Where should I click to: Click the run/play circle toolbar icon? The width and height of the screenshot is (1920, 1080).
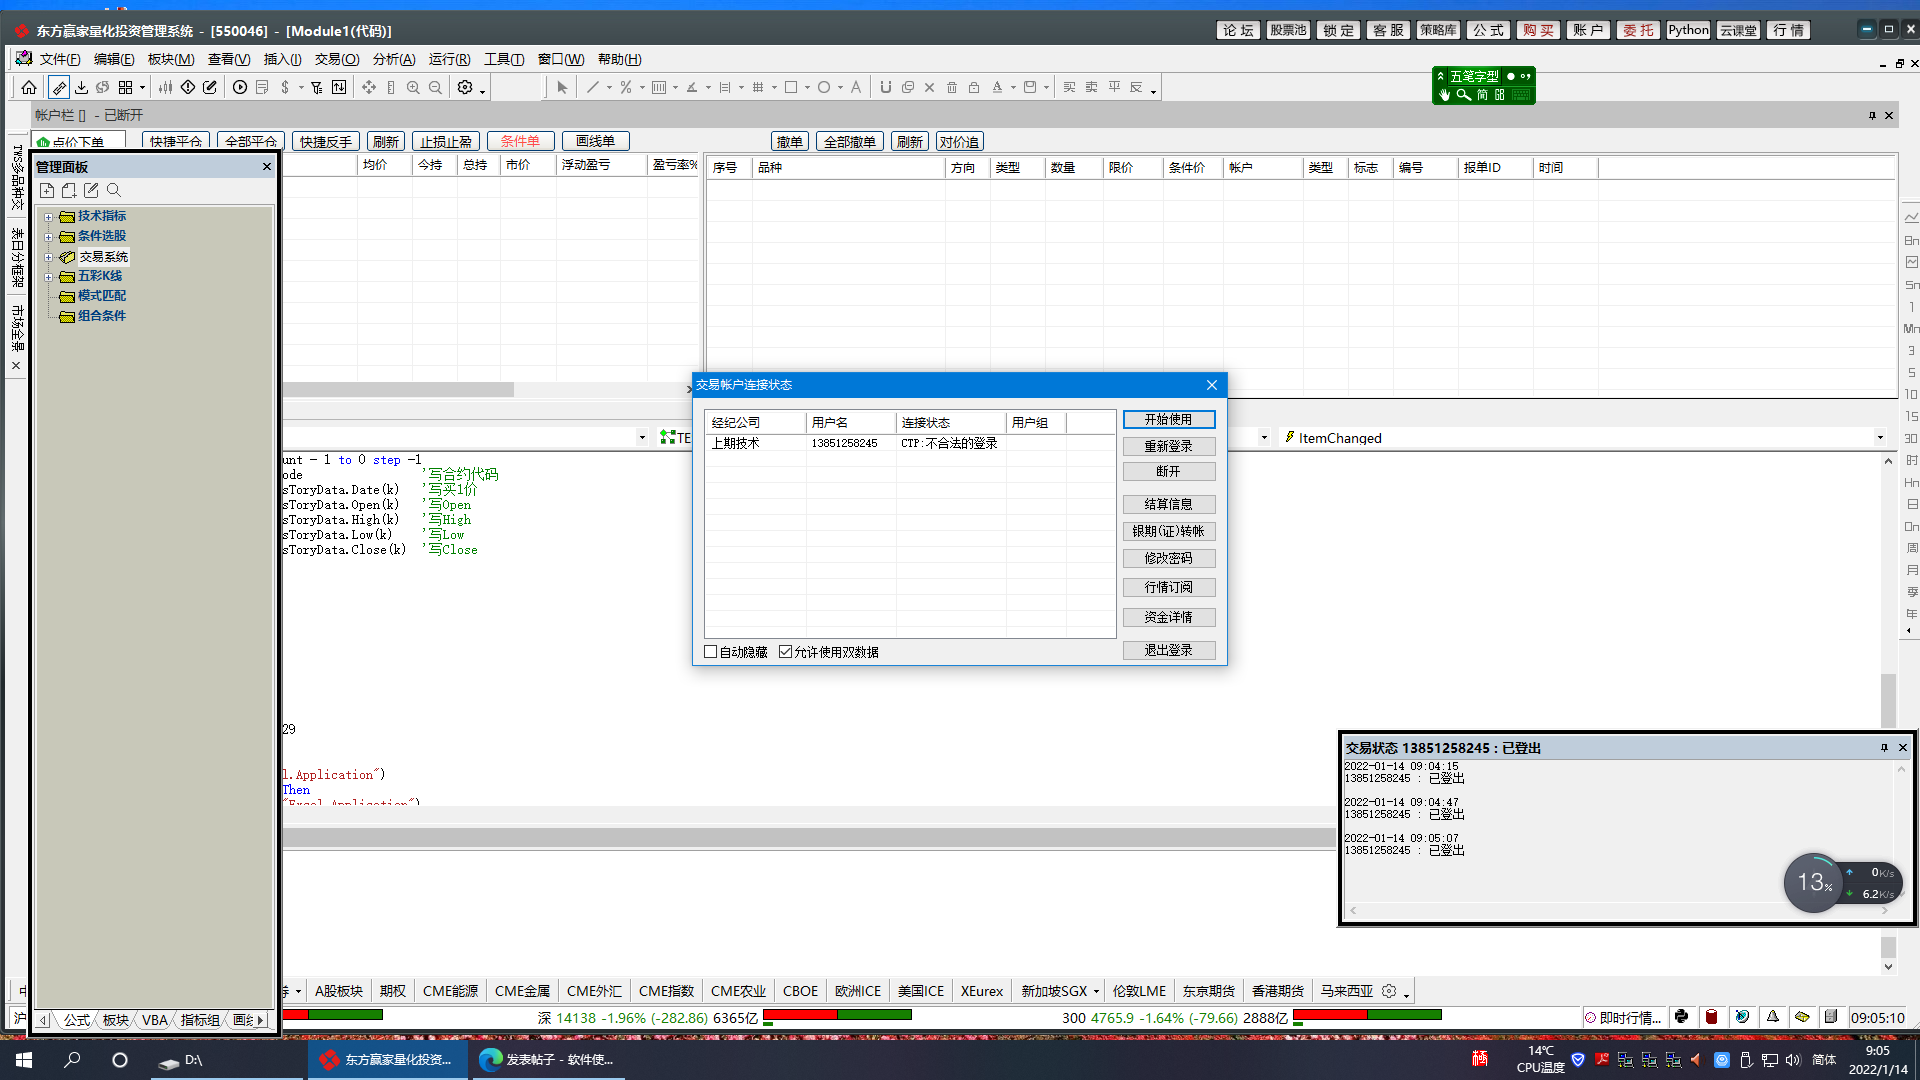[240, 88]
